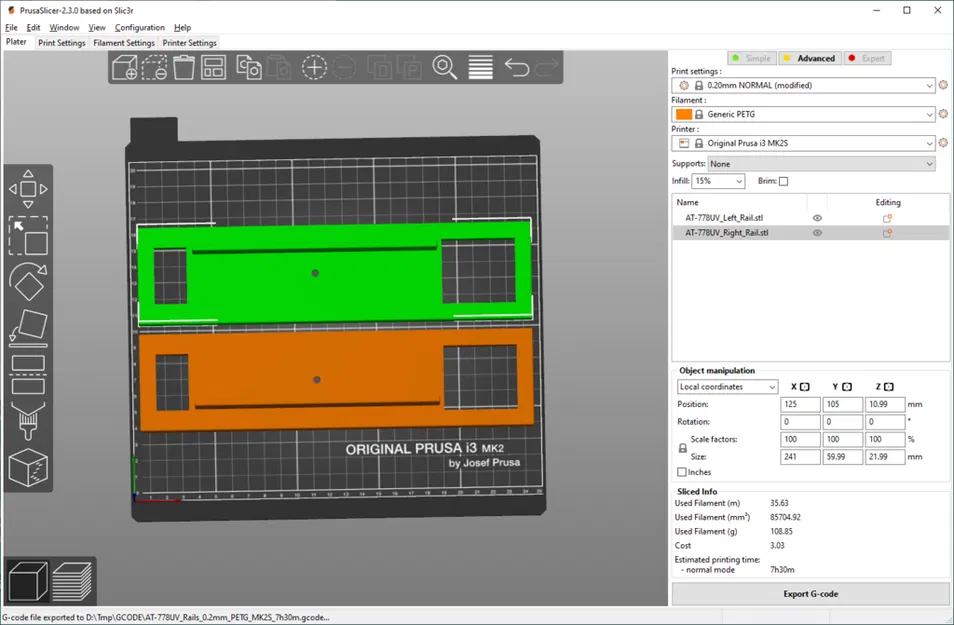Image resolution: width=954 pixels, height=625 pixels.
Task: Open the Infill percentage dropdown
Action: [x=718, y=181]
